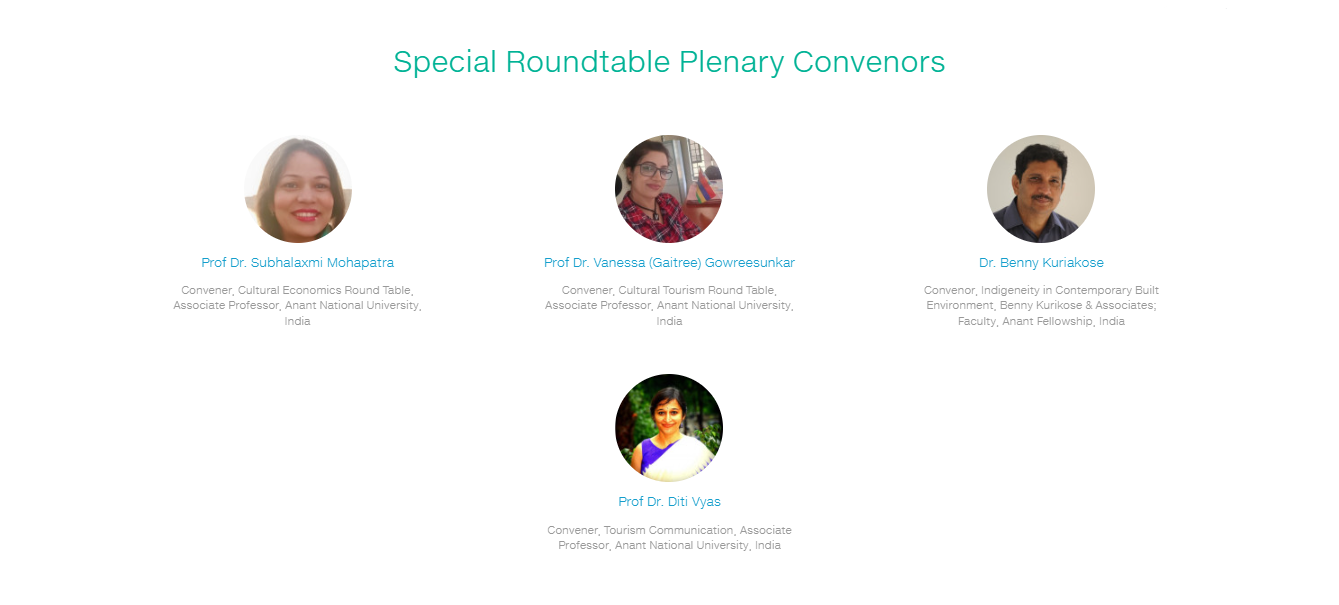Click the name link above Cultural Economics description
The width and height of the screenshot is (1339, 605).
[298, 263]
